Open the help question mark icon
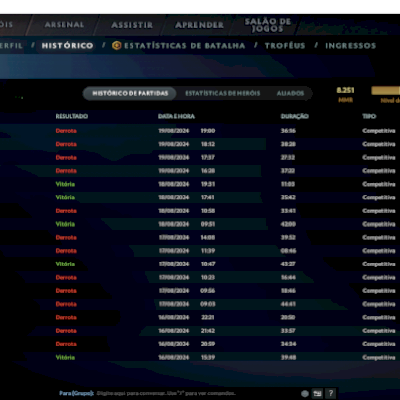 [x=331, y=393]
